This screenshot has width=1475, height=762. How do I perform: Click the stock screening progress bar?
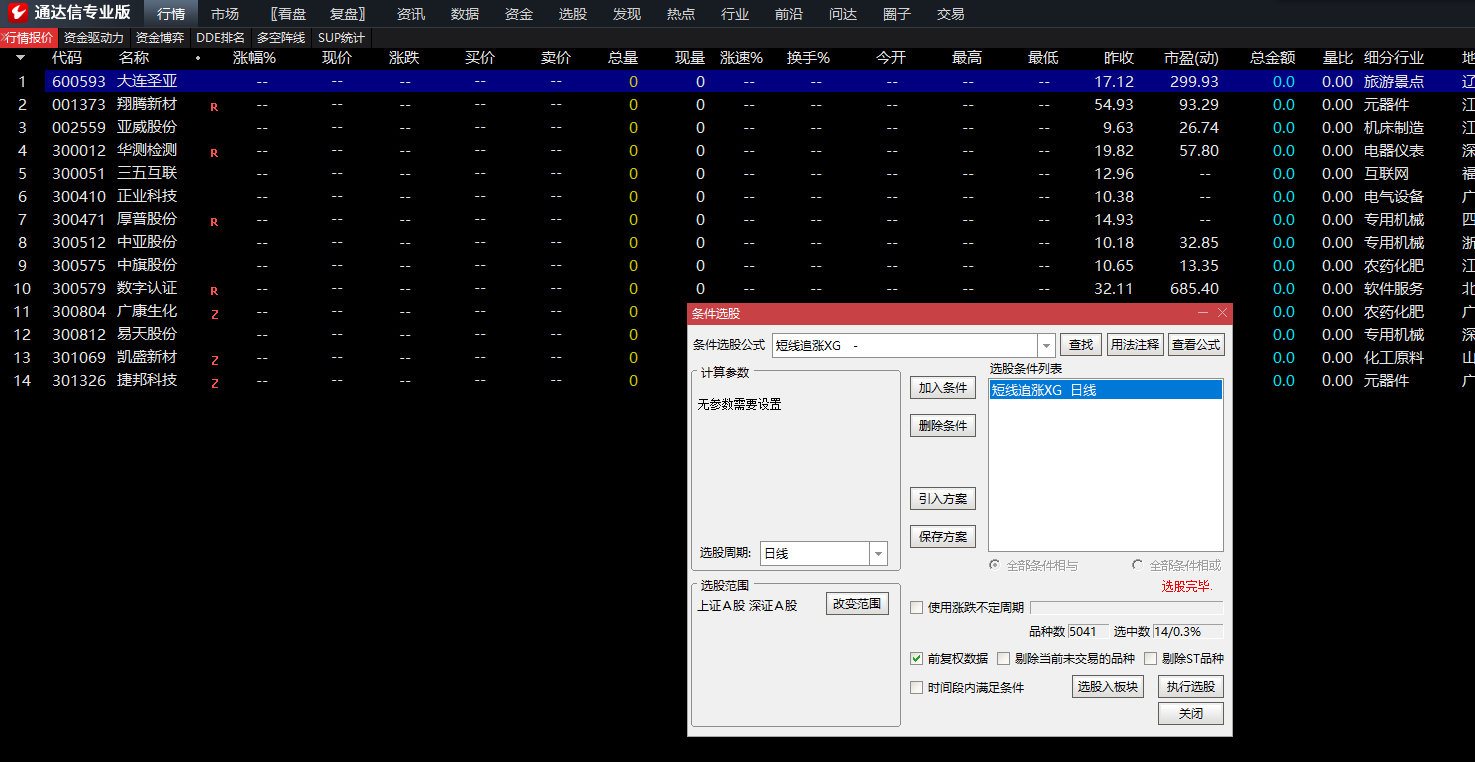1126,607
